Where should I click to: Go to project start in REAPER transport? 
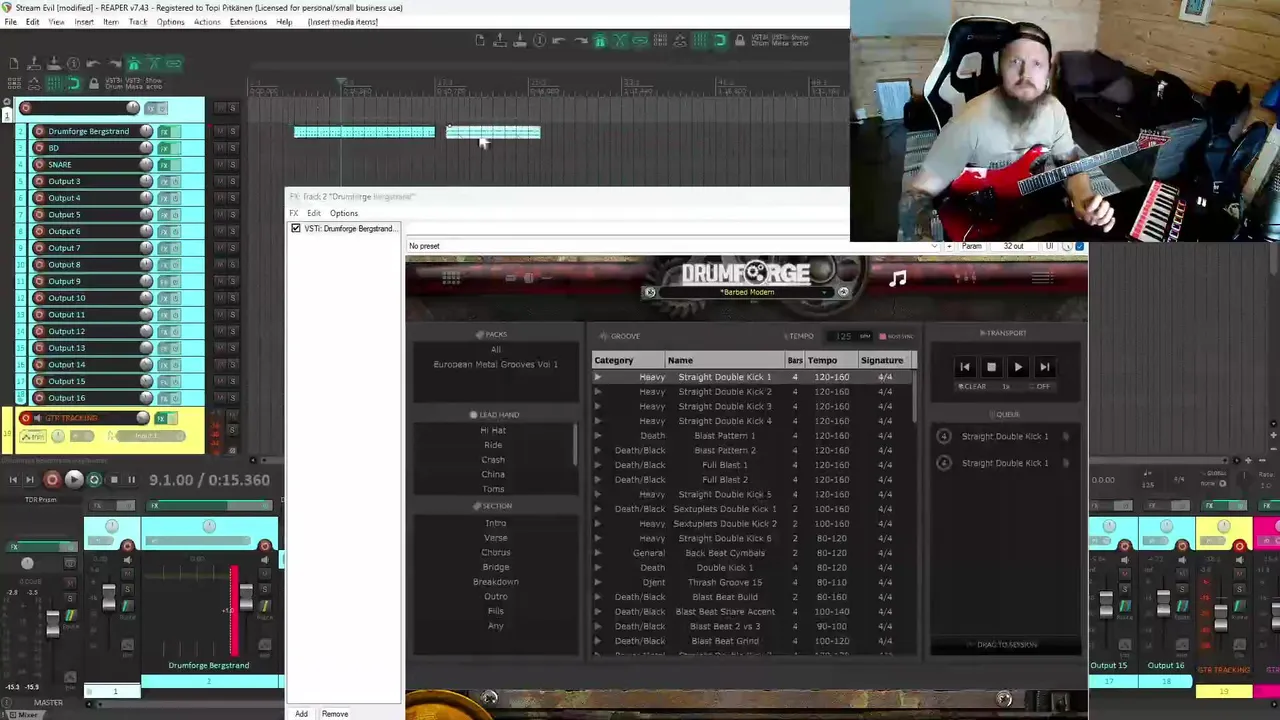point(13,480)
